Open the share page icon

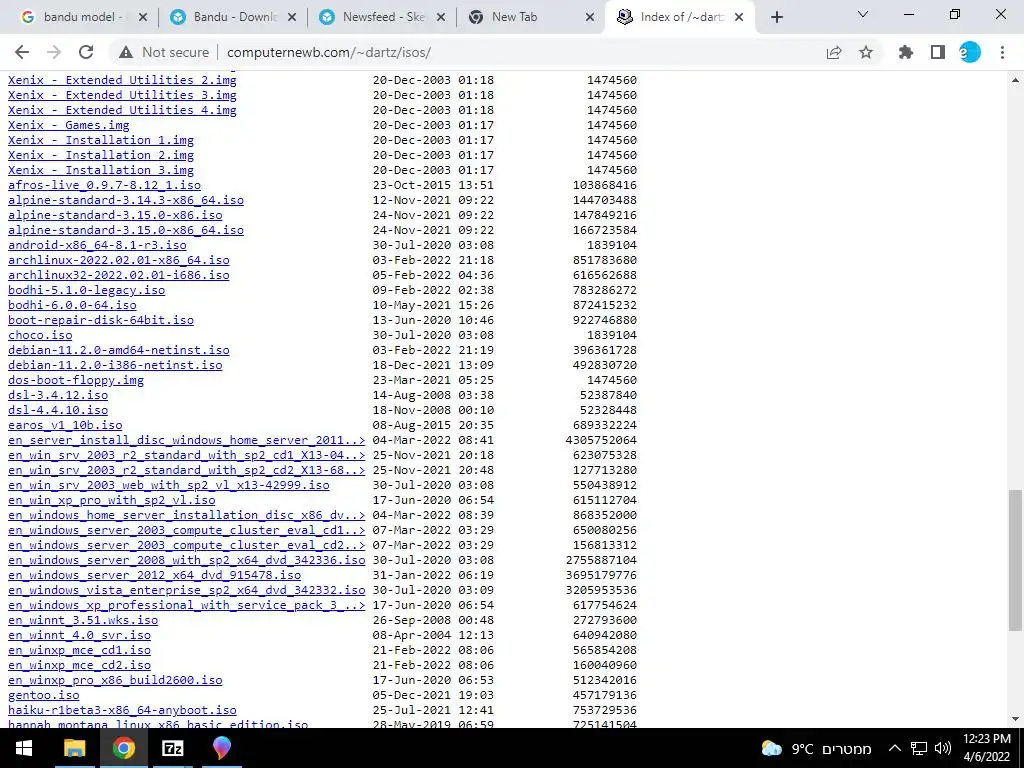point(834,52)
